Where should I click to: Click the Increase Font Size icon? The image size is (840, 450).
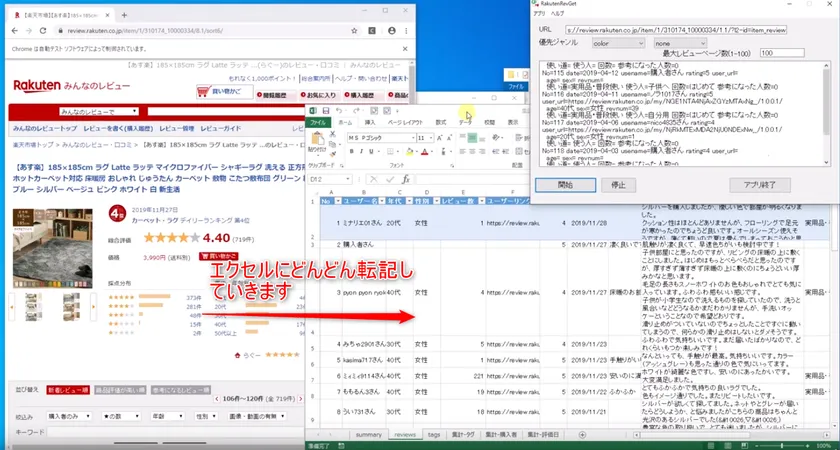point(440,138)
